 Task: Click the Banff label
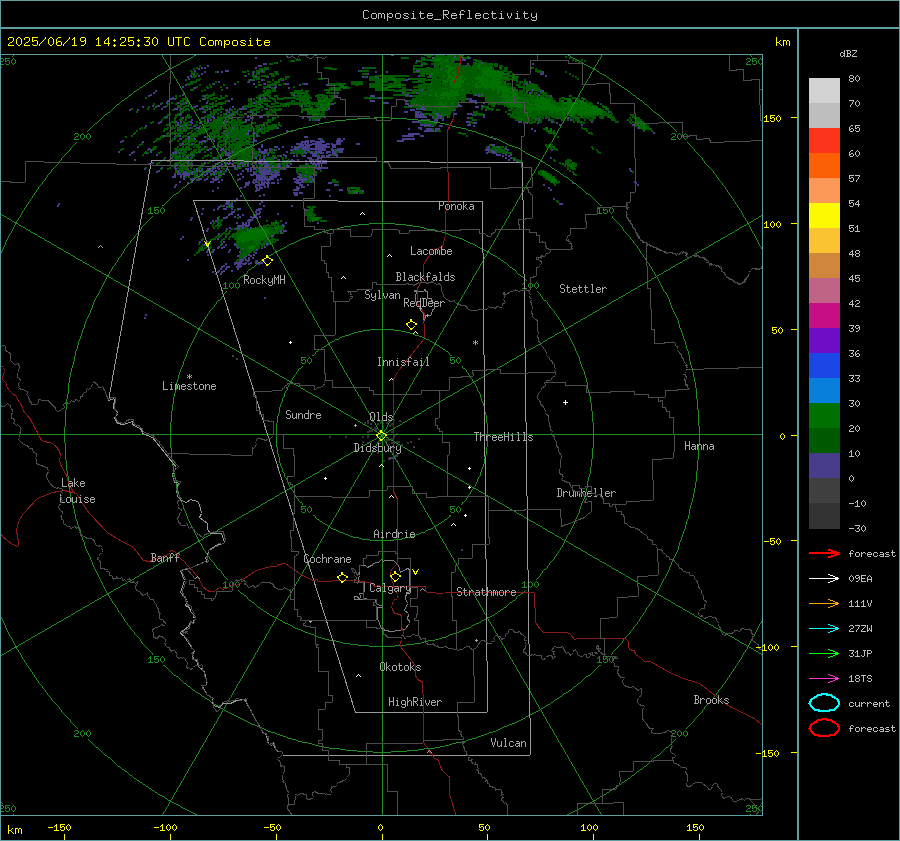(x=165, y=558)
